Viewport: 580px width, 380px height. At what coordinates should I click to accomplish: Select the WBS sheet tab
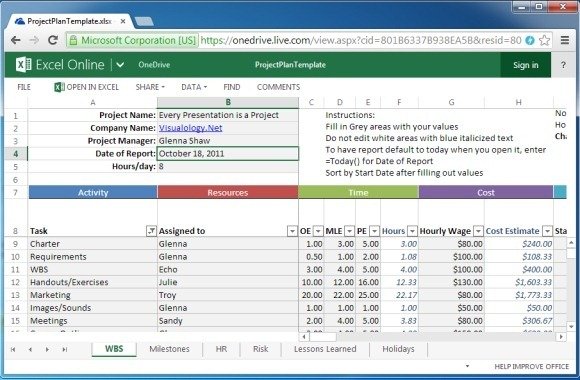(114, 349)
